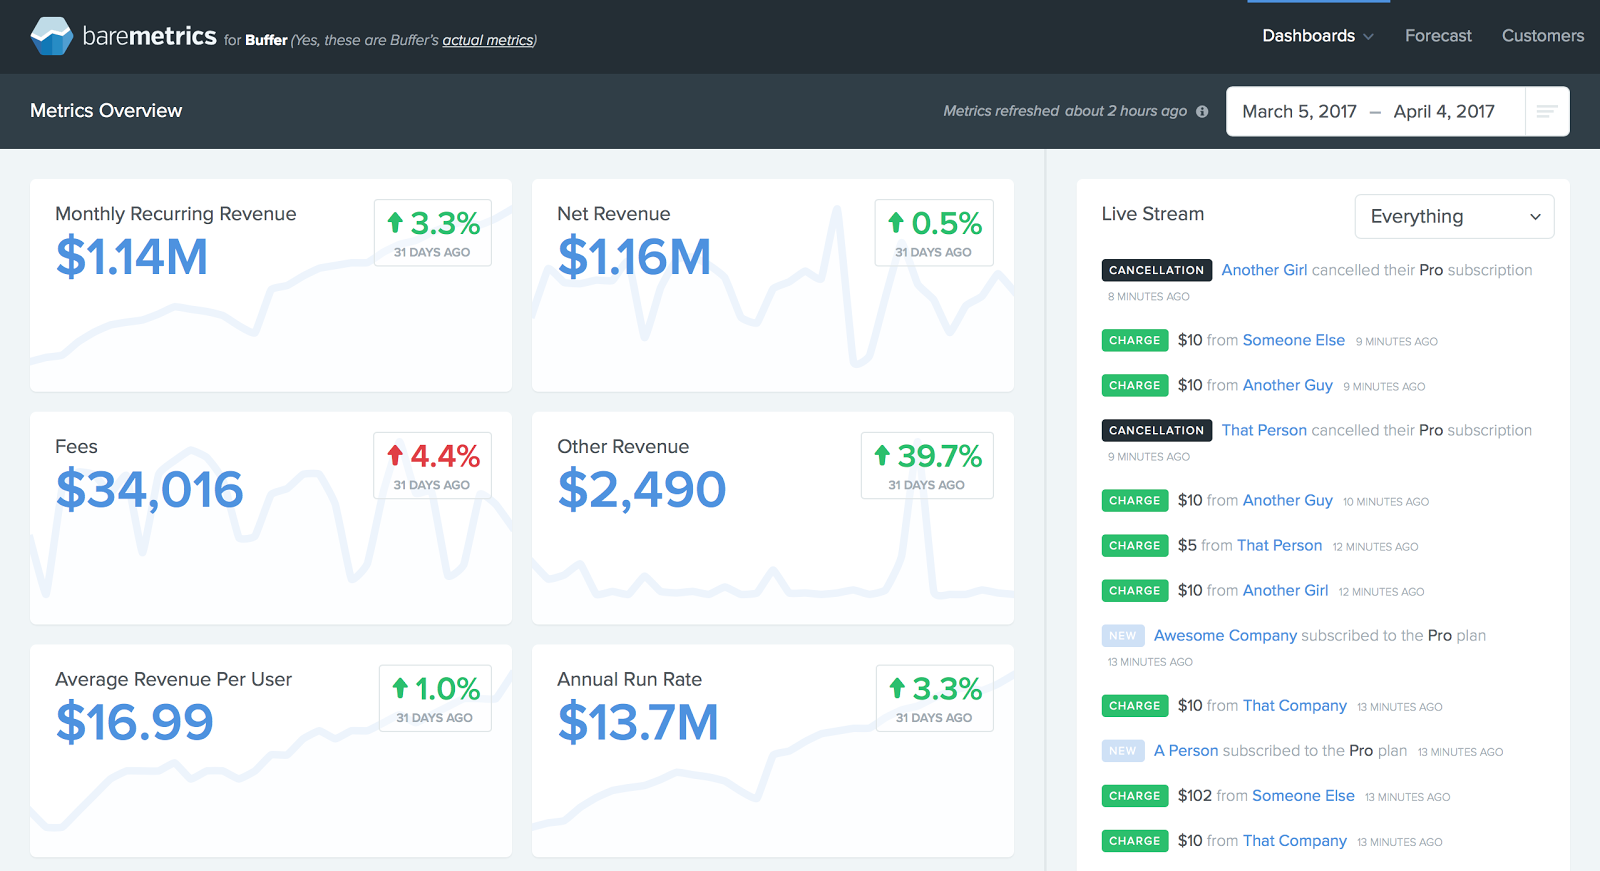Screen dimensions: 1600x871
Task: Open That Person from the cancellation entry
Action: [x=1264, y=430]
